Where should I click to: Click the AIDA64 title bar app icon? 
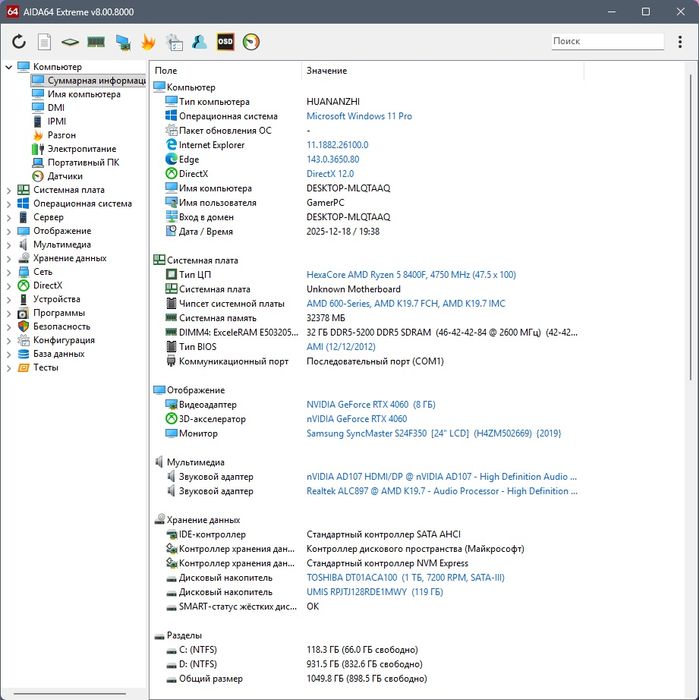(12, 12)
